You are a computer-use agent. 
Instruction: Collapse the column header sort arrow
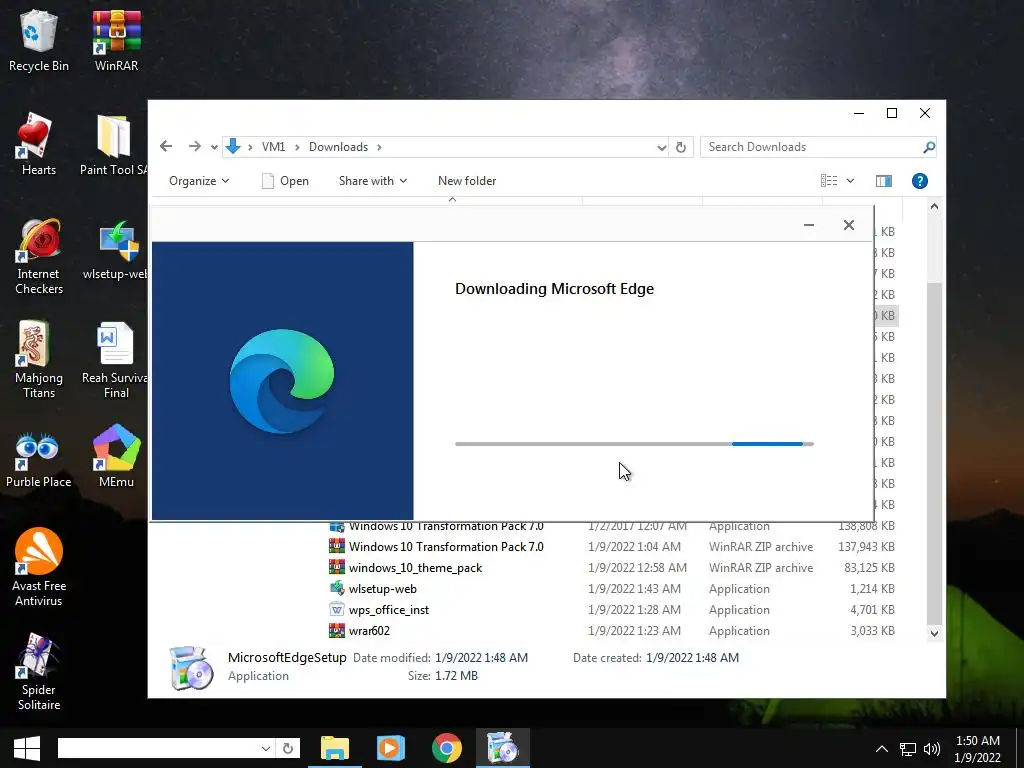pos(452,200)
